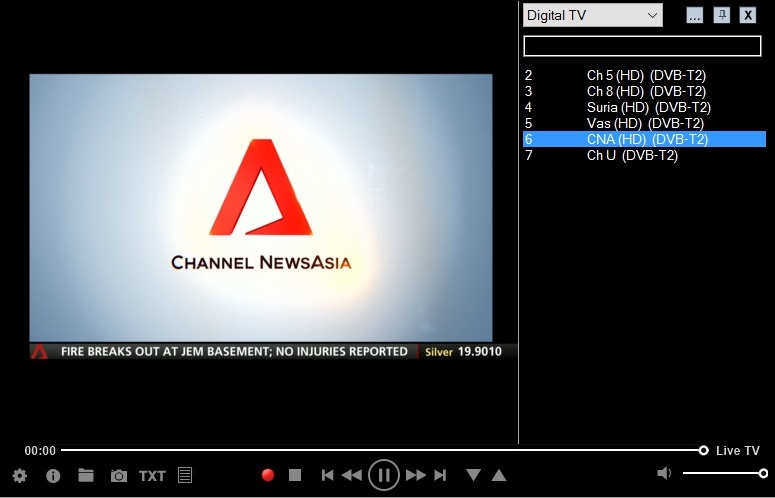Start recording with the red record button

268,475
